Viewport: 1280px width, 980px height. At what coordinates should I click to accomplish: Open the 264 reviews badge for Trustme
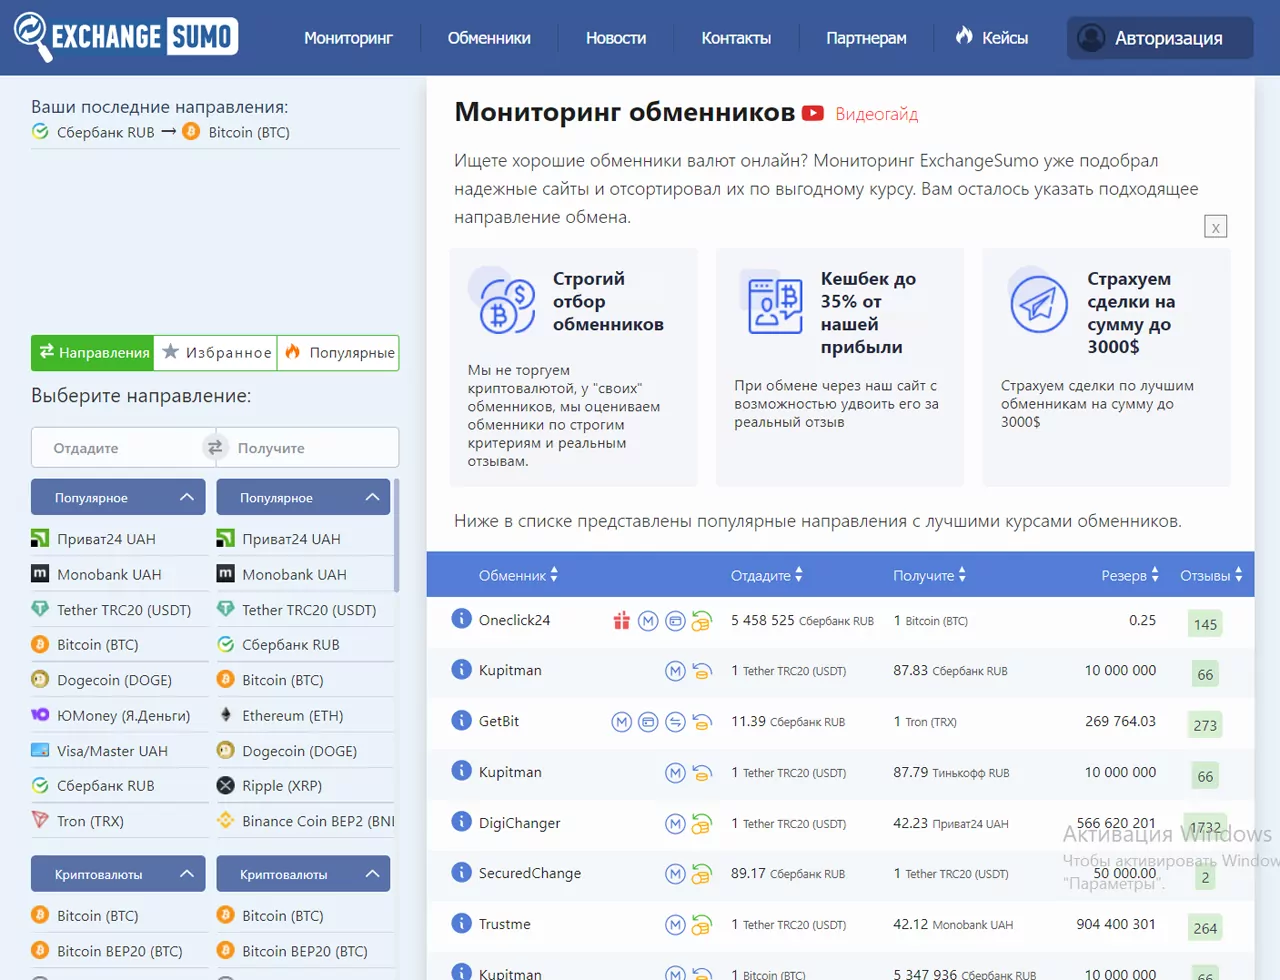[1205, 928]
